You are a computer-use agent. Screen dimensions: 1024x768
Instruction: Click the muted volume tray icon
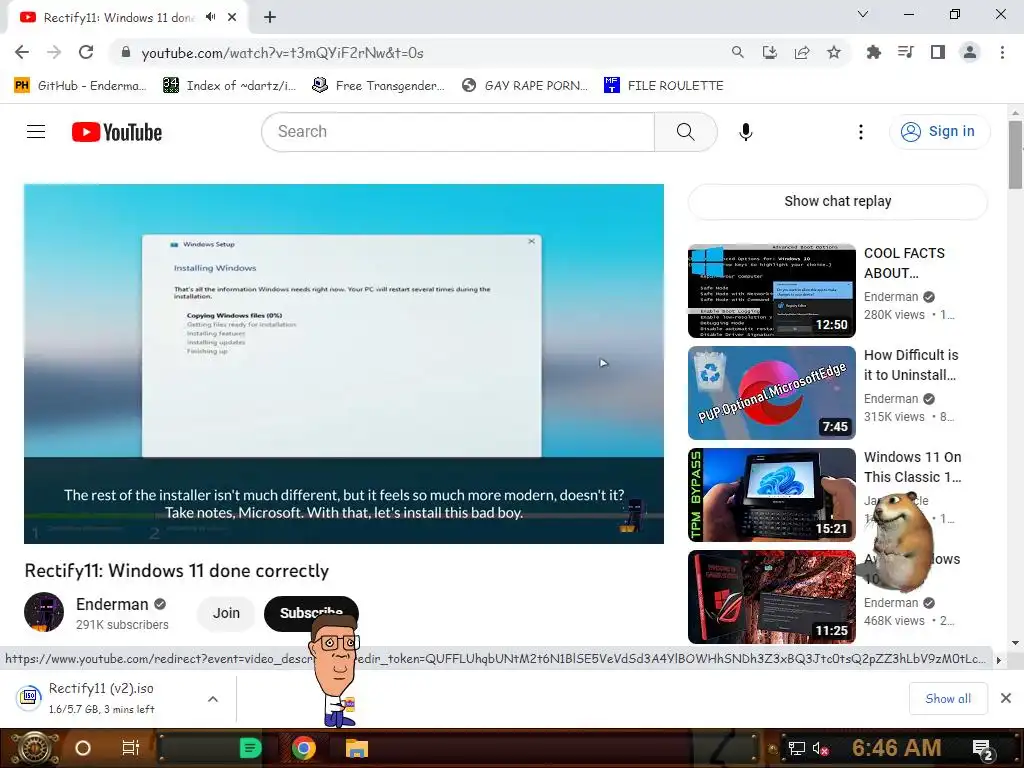[820, 748]
